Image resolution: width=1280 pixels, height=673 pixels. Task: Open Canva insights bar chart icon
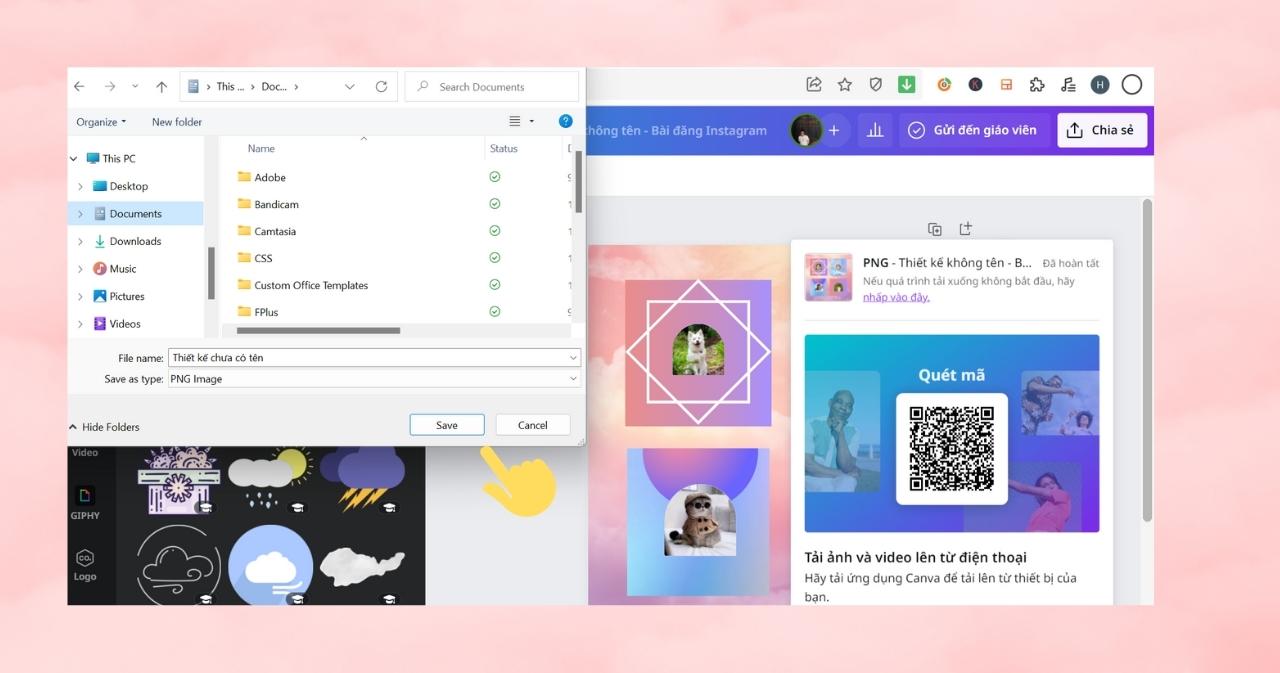tap(875, 130)
